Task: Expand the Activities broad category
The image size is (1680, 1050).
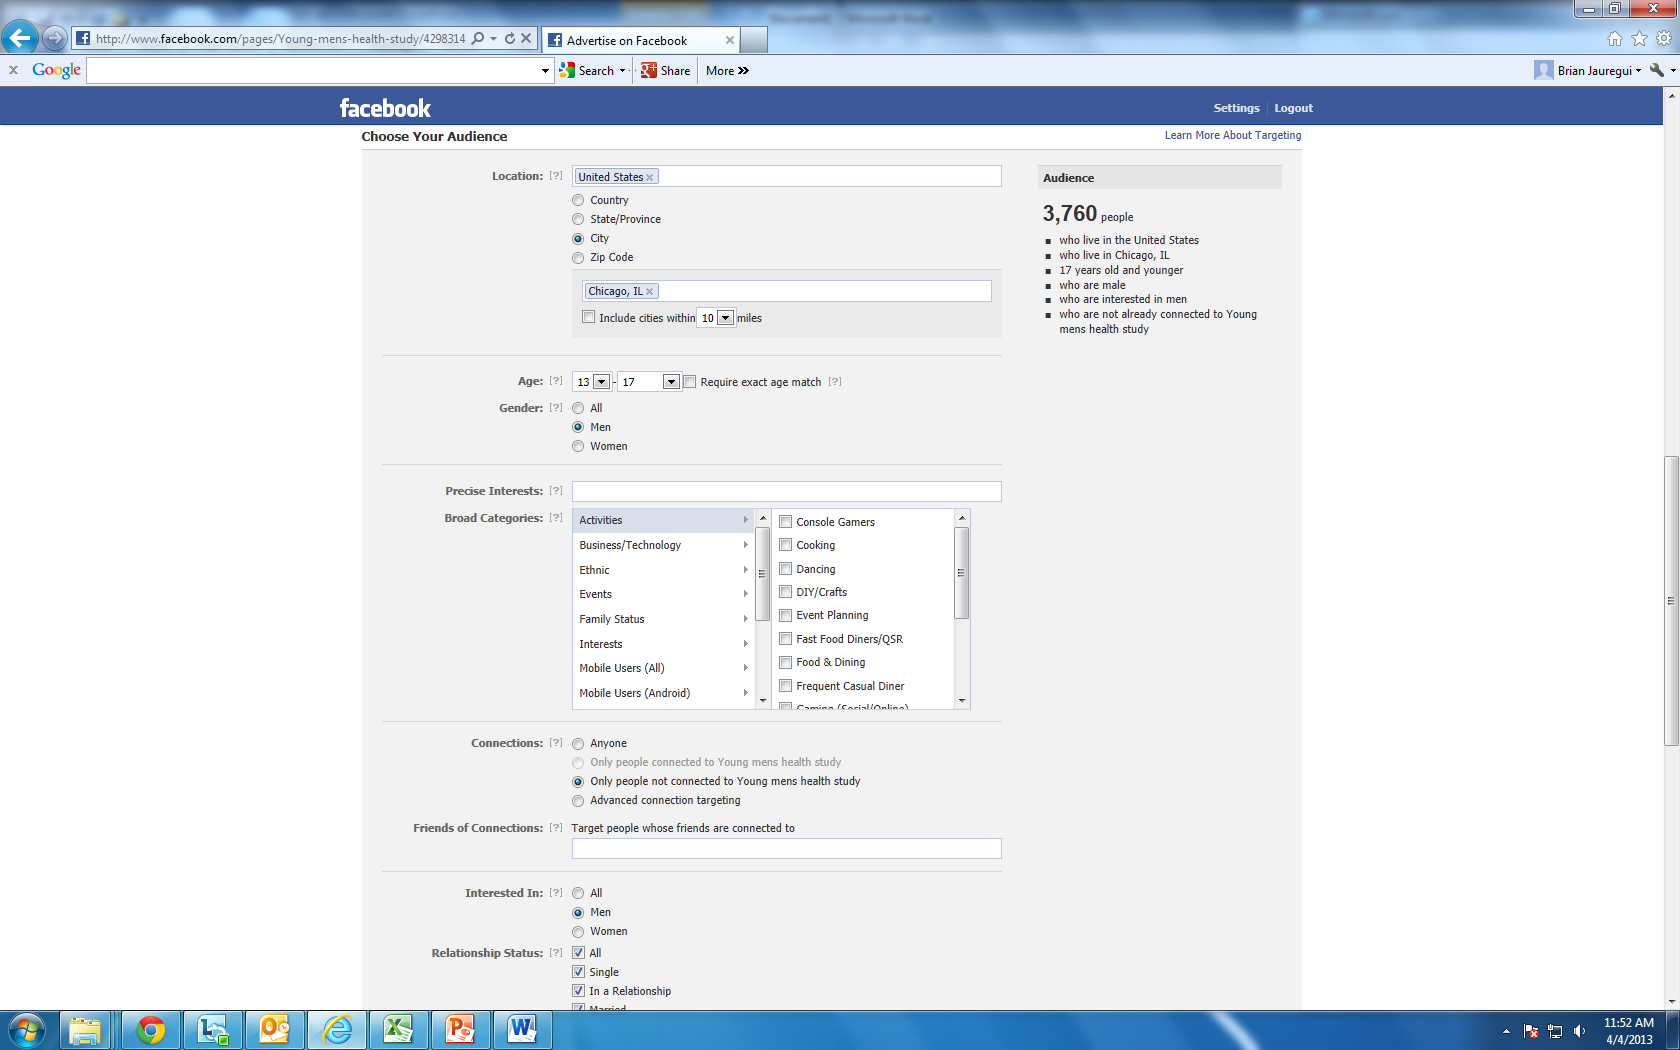Action: (x=663, y=520)
